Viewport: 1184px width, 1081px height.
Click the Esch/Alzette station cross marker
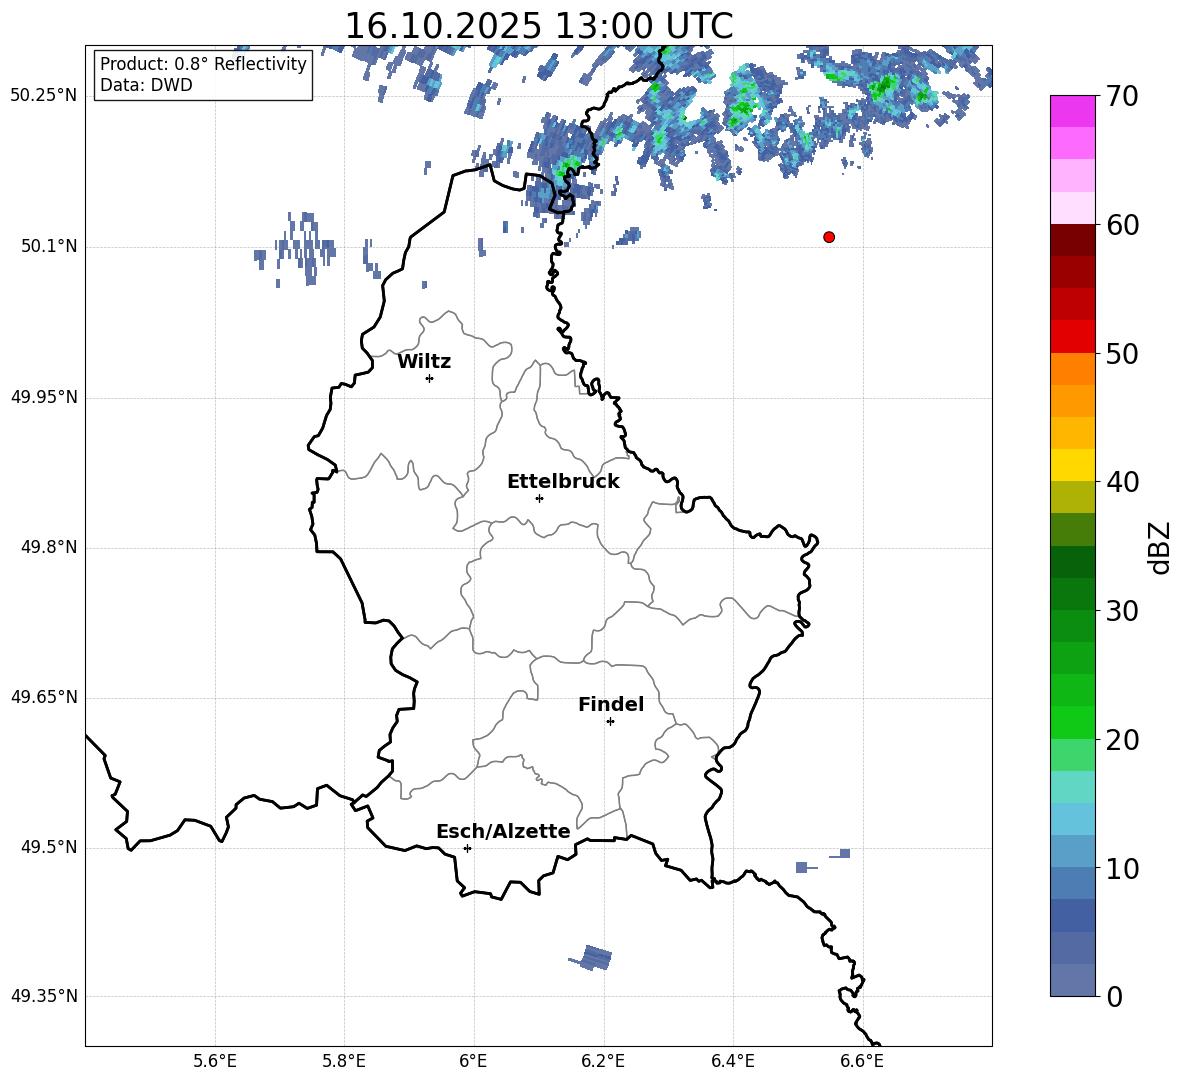tap(467, 848)
